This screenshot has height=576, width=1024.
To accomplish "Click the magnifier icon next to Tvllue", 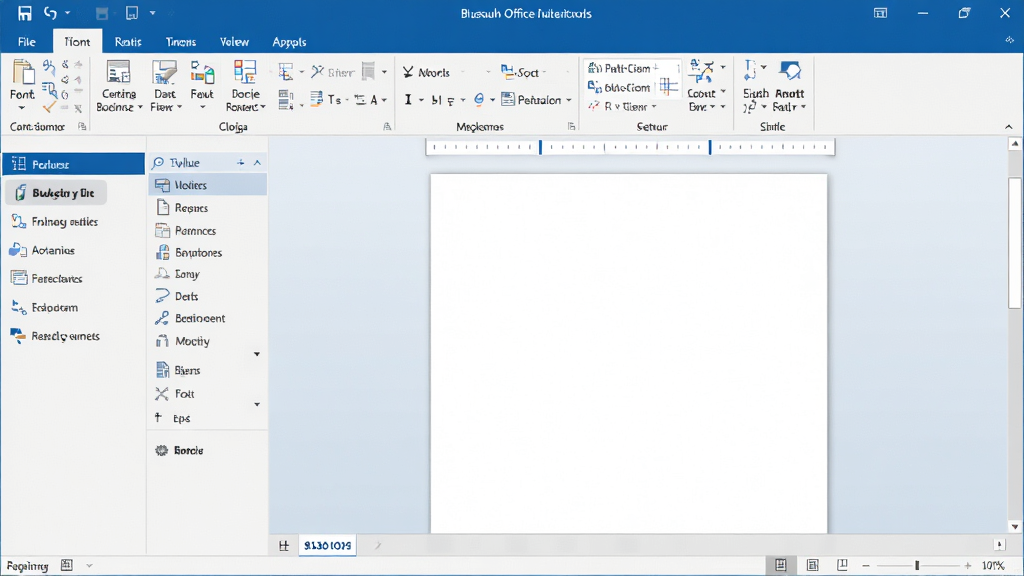I will [158, 163].
